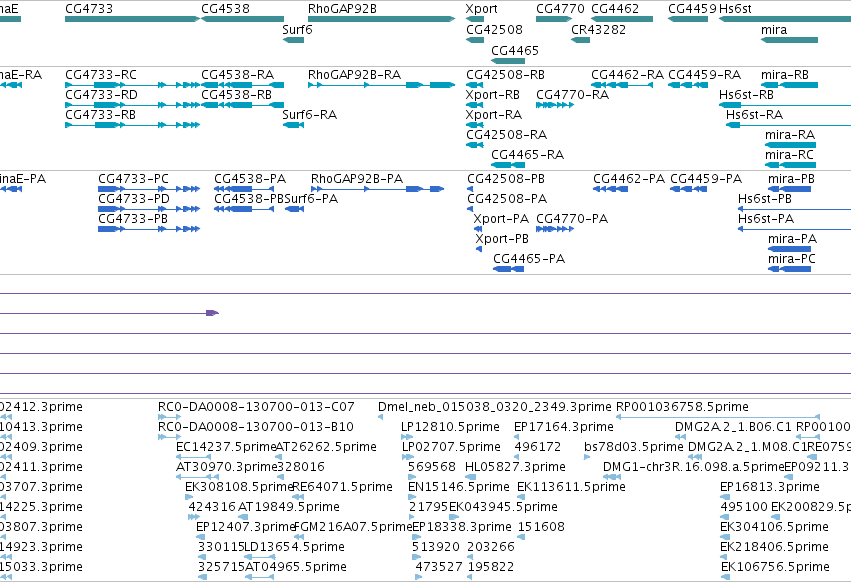Open transcript Hs6st-RB
The width and height of the screenshot is (851, 582).
[746, 94]
